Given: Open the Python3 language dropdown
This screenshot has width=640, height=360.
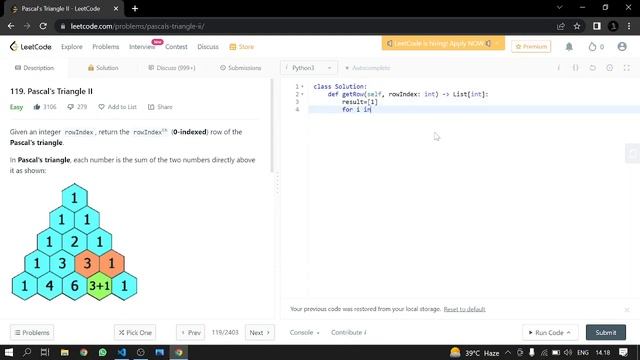Looking at the screenshot, I should (309, 68).
